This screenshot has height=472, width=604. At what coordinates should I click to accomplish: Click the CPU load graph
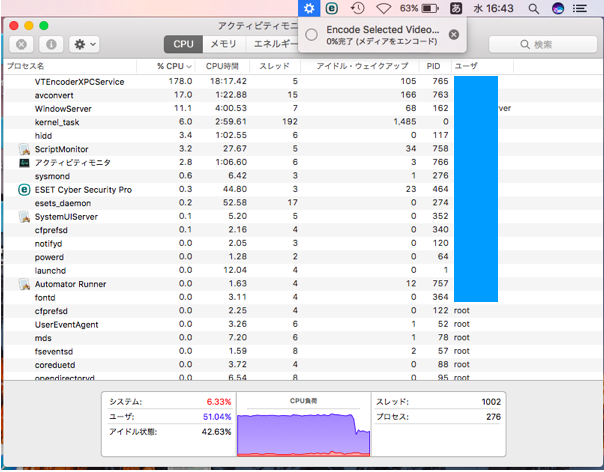303,428
